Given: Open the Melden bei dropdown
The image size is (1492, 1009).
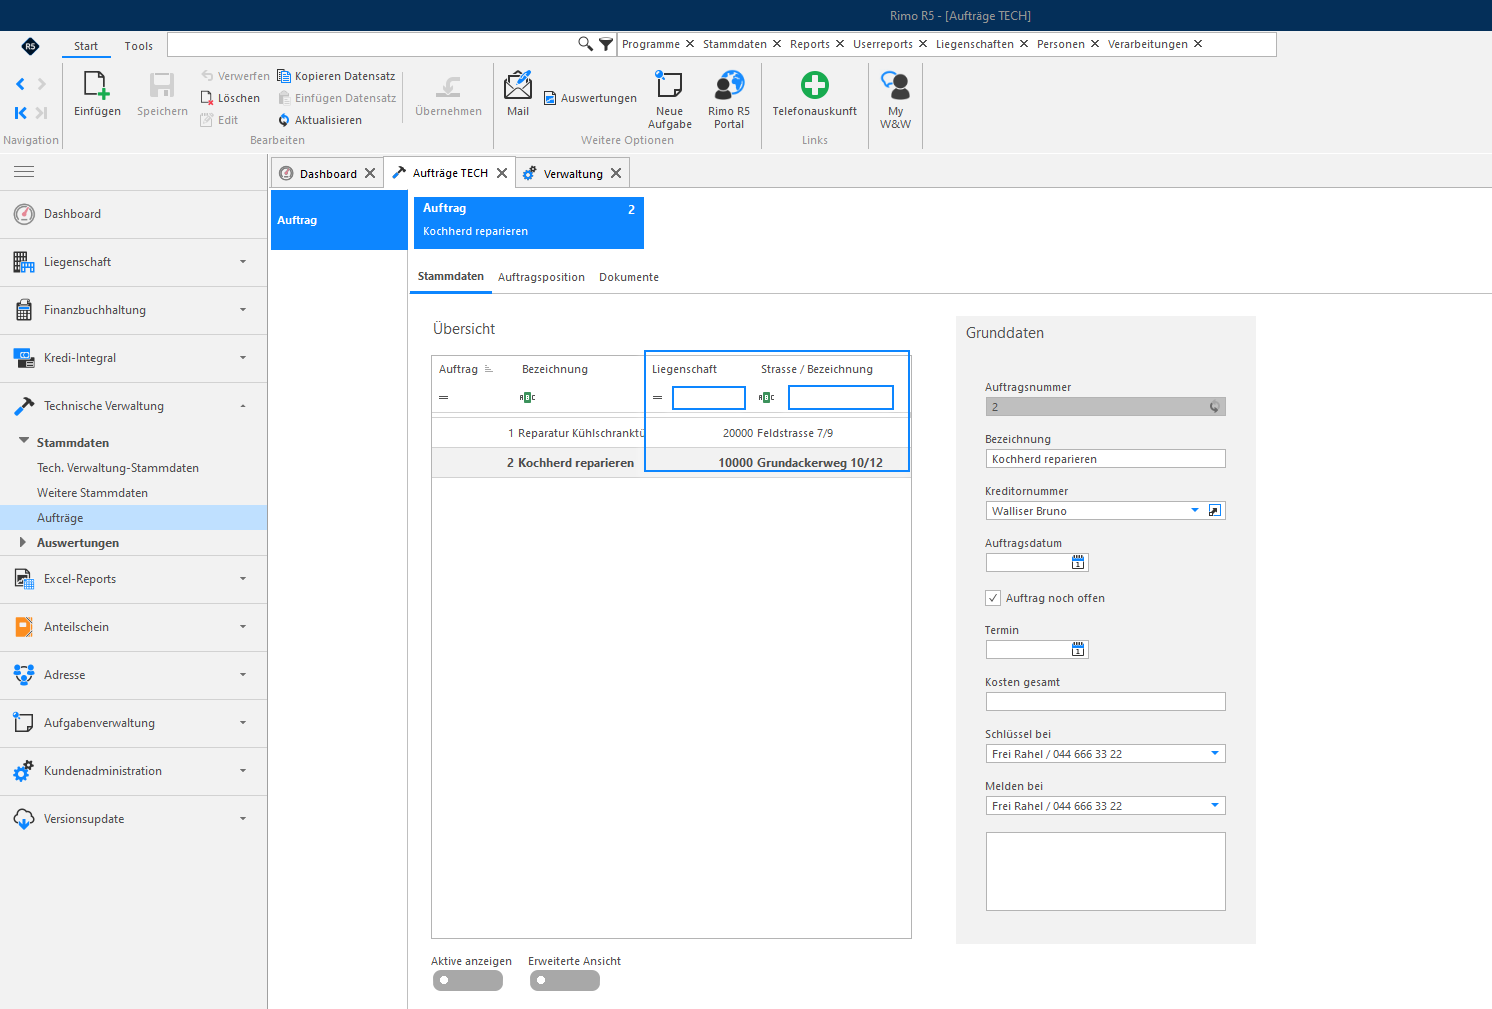Looking at the screenshot, I should coord(1215,806).
